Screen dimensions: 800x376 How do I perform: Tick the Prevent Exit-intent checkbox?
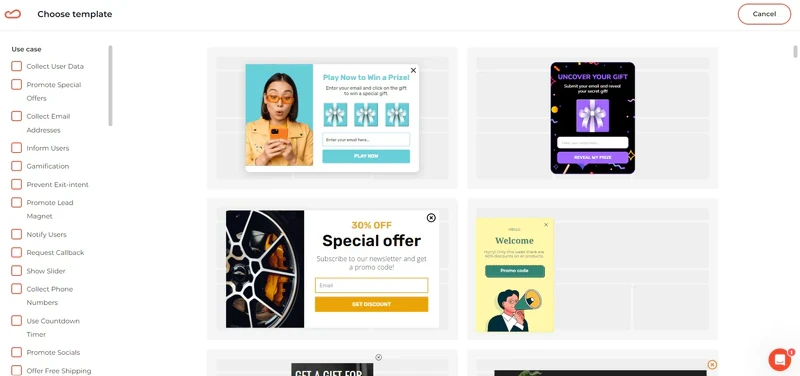17,184
